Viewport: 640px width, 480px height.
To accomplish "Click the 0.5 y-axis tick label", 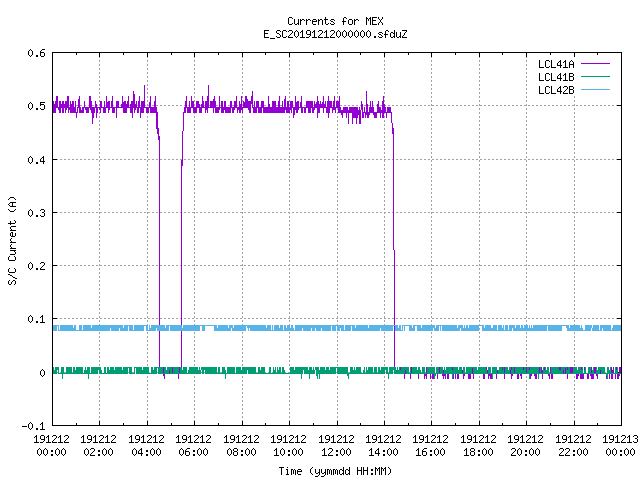I will [36, 106].
